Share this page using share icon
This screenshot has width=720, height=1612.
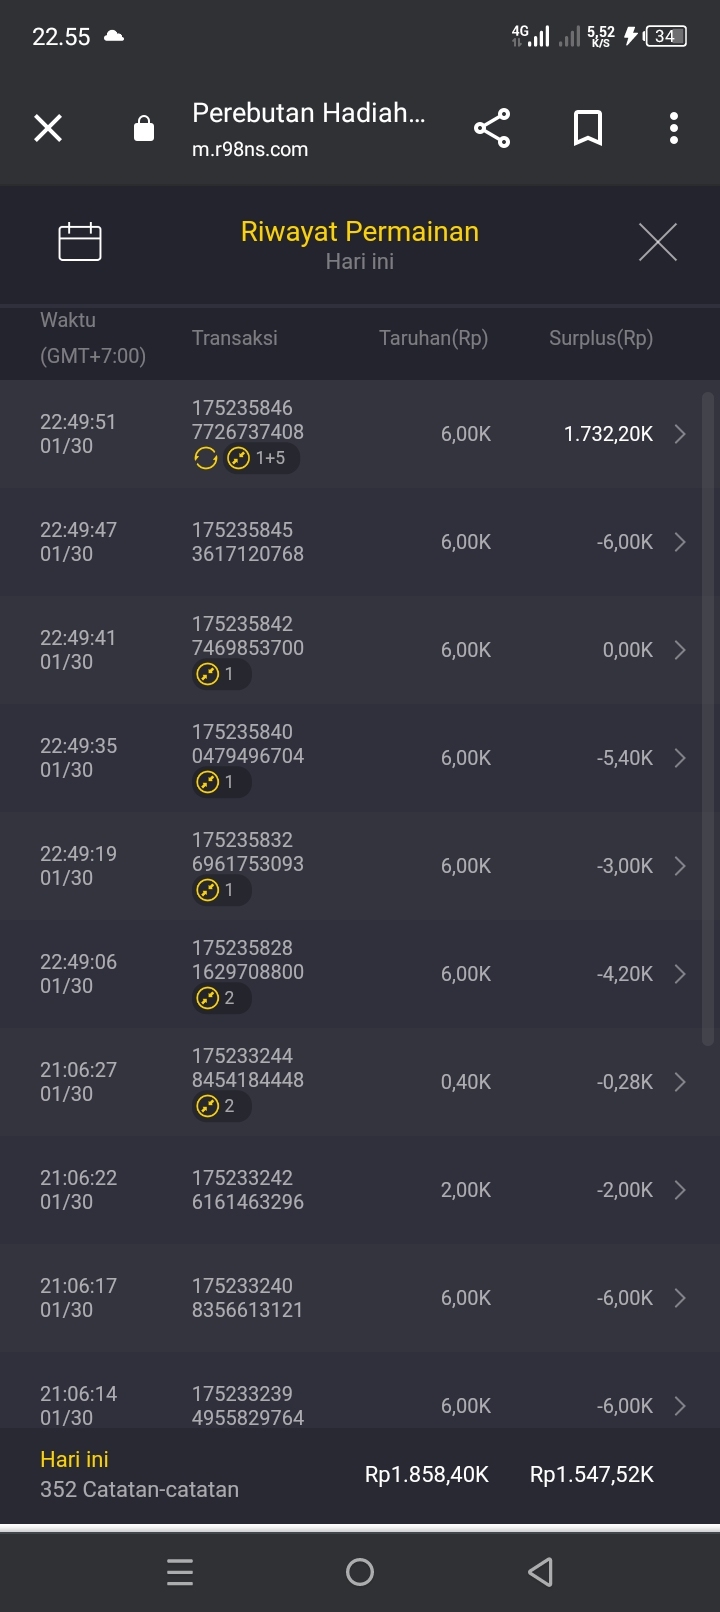coord(491,128)
